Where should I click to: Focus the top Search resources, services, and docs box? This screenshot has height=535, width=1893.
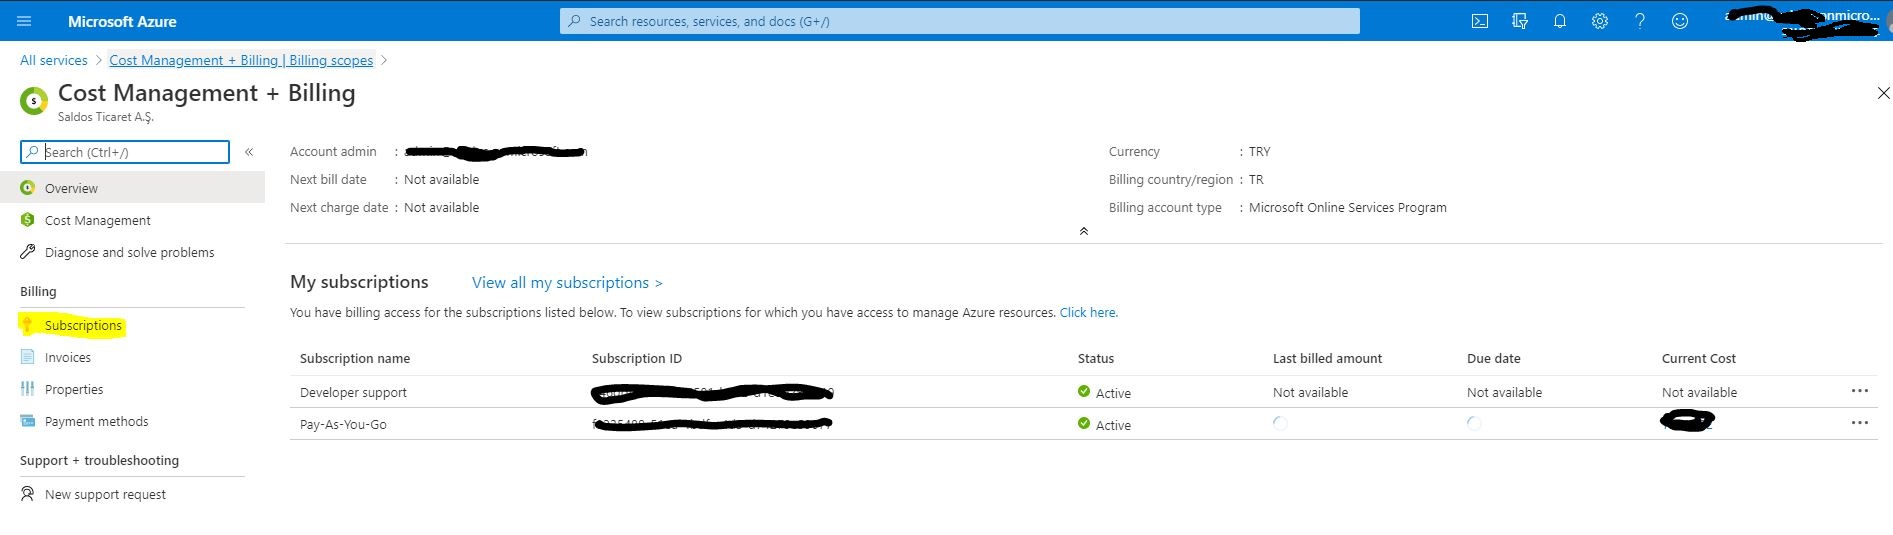tap(960, 21)
